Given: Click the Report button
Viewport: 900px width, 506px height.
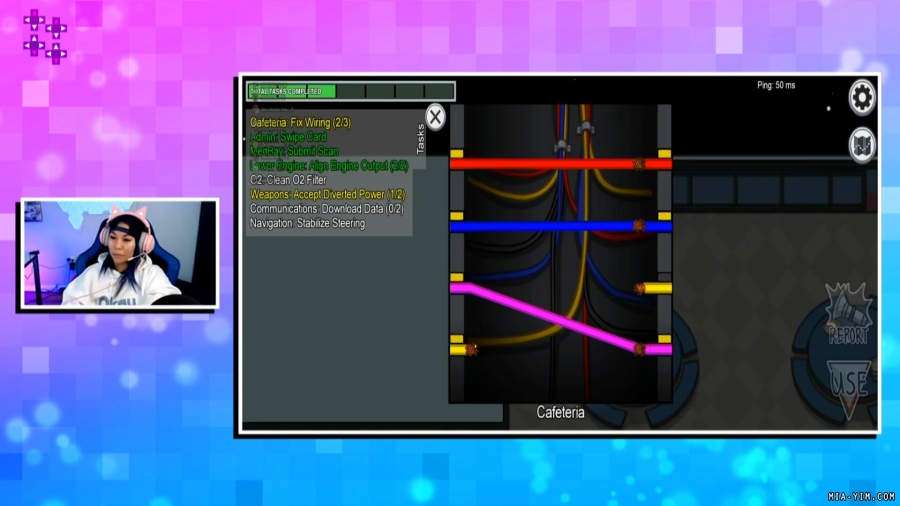Looking at the screenshot, I should pos(847,314).
